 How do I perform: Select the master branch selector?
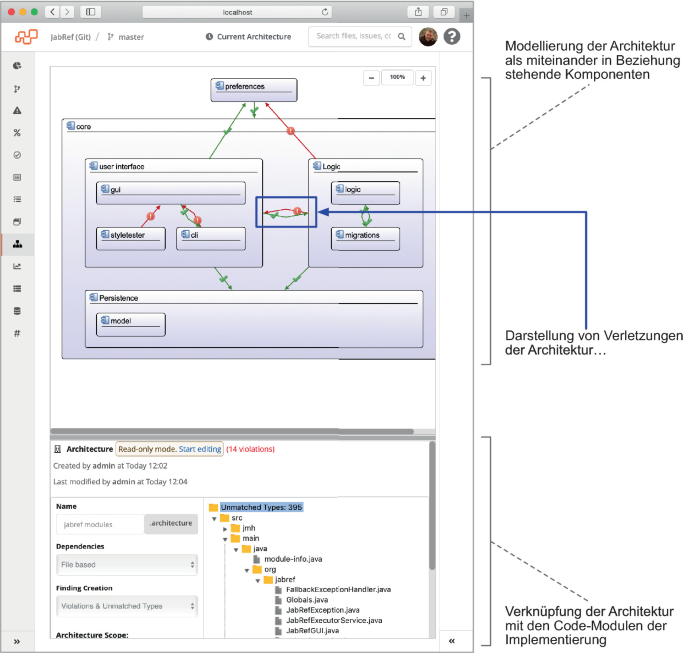pyautogui.click(x=125, y=37)
